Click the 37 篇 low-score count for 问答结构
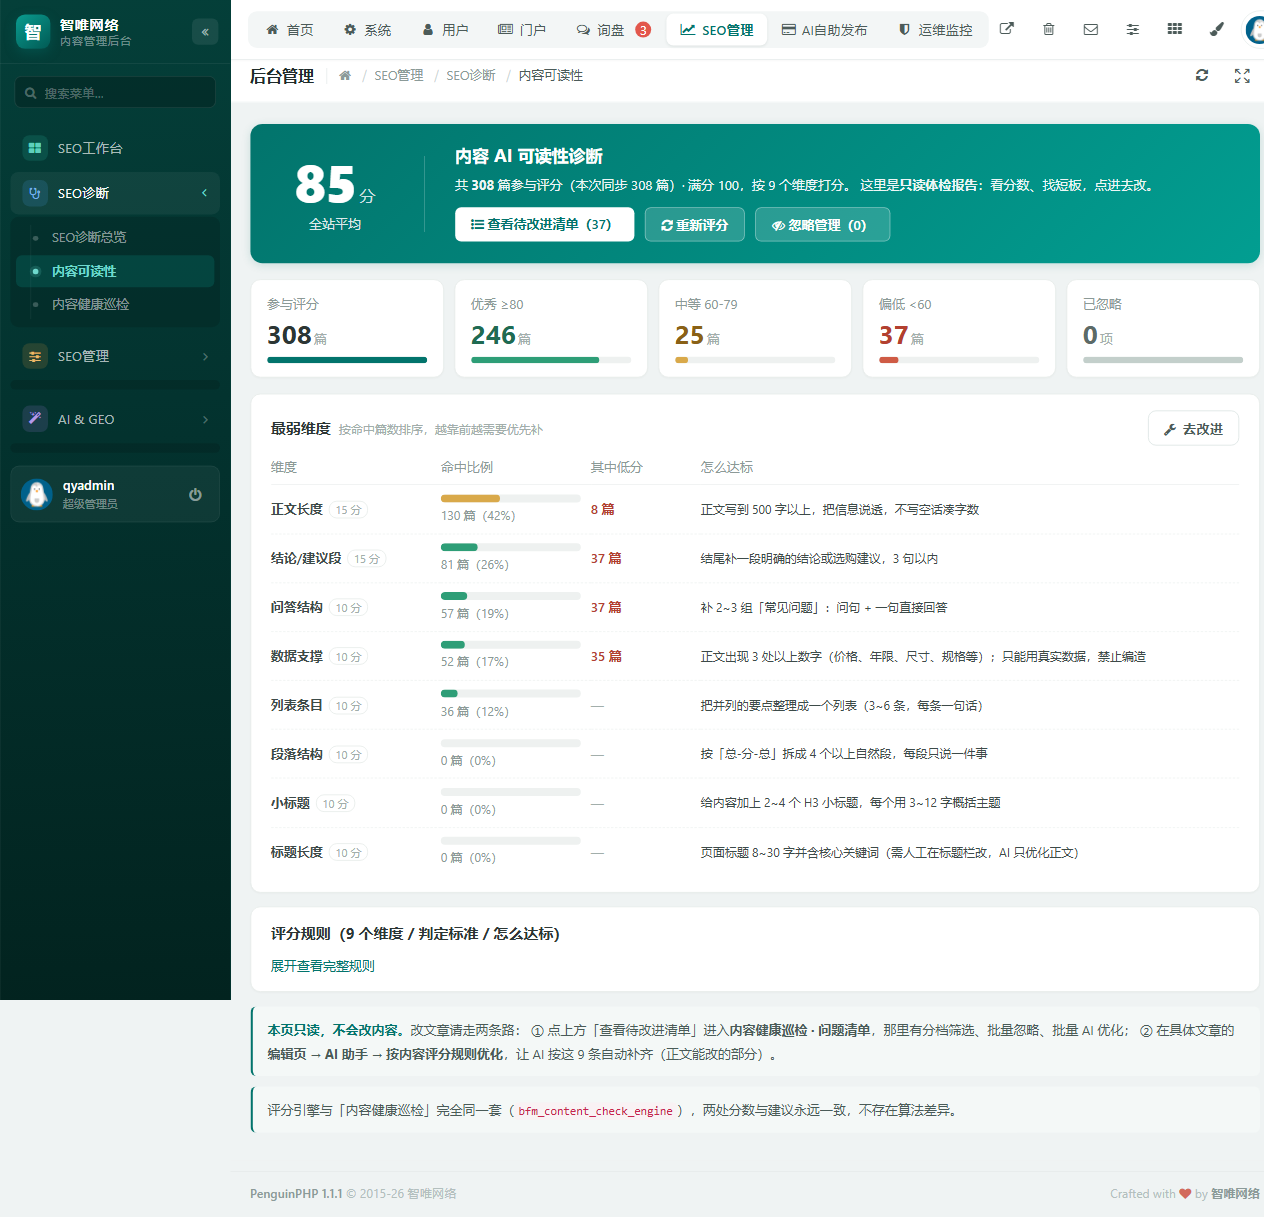Screen dimensions: 1264x1217 (606, 607)
